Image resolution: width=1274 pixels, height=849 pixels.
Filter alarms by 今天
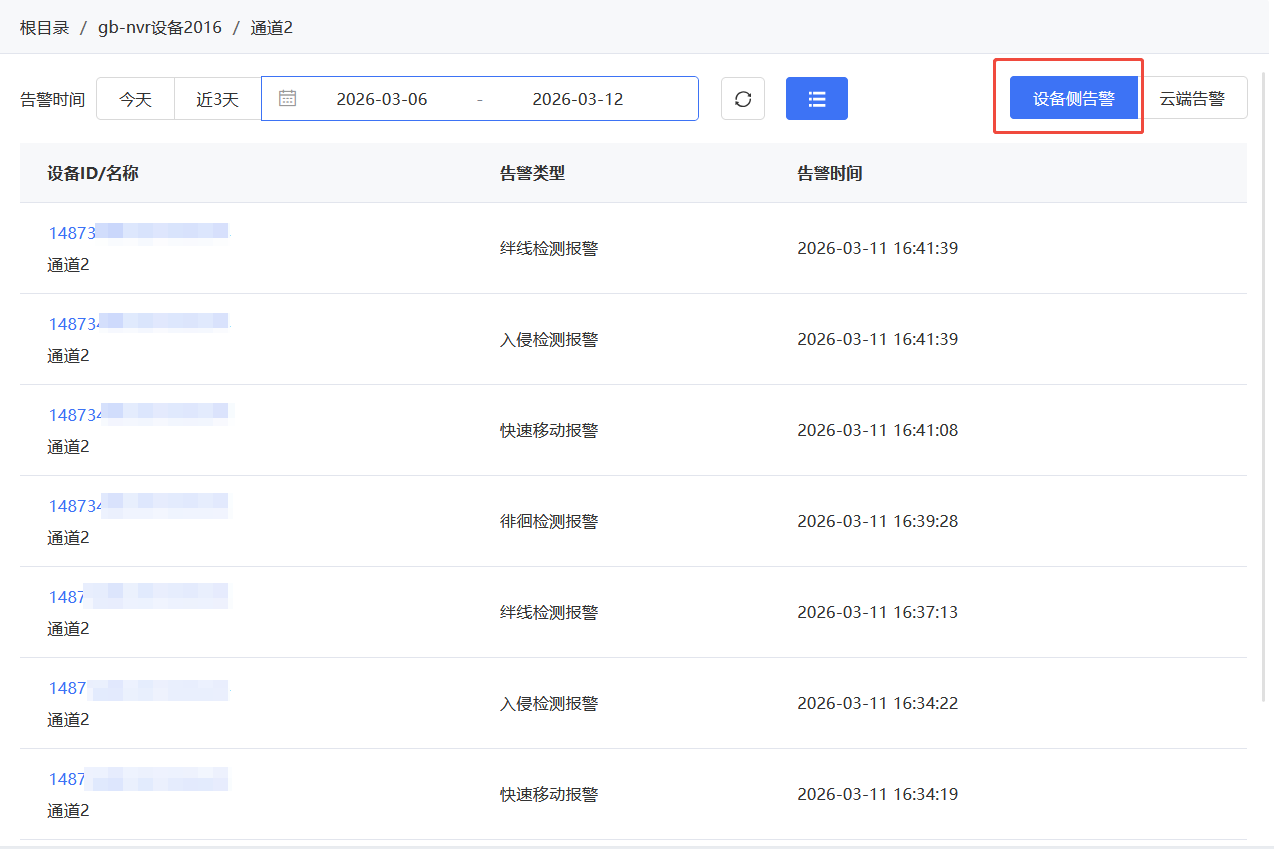(135, 99)
